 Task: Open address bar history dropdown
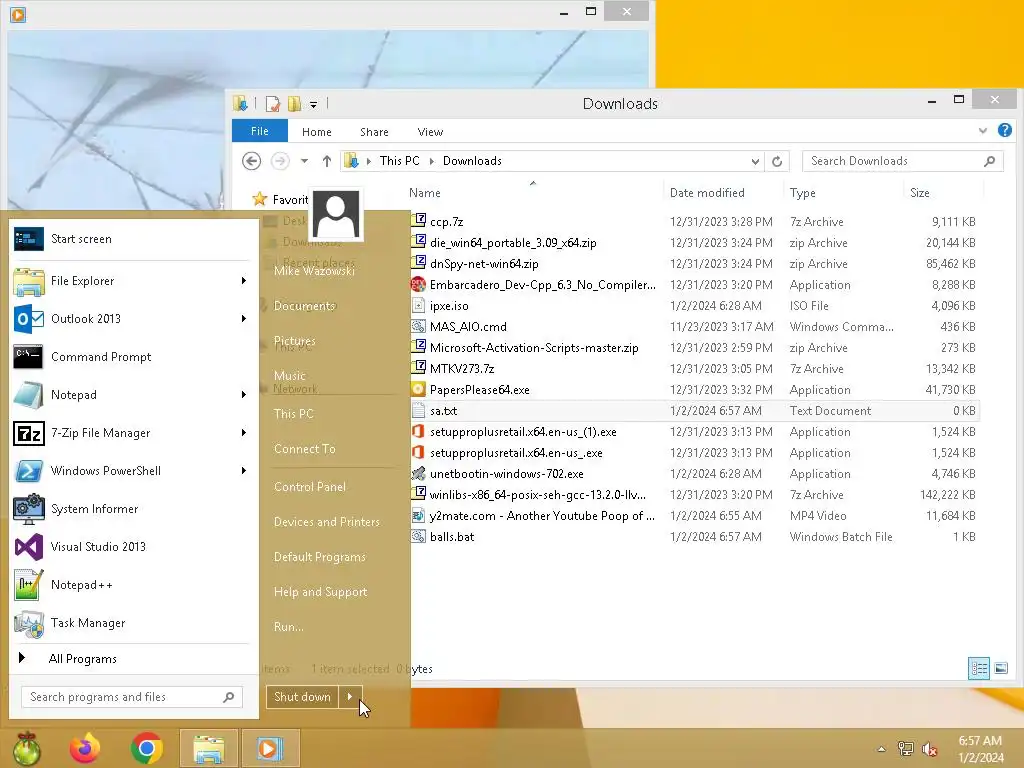tap(755, 161)
